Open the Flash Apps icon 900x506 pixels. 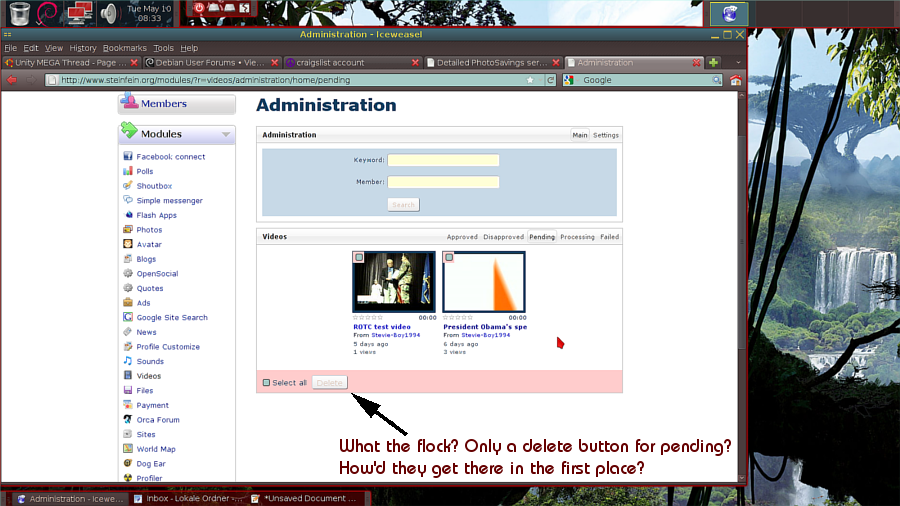click(127, 215)
